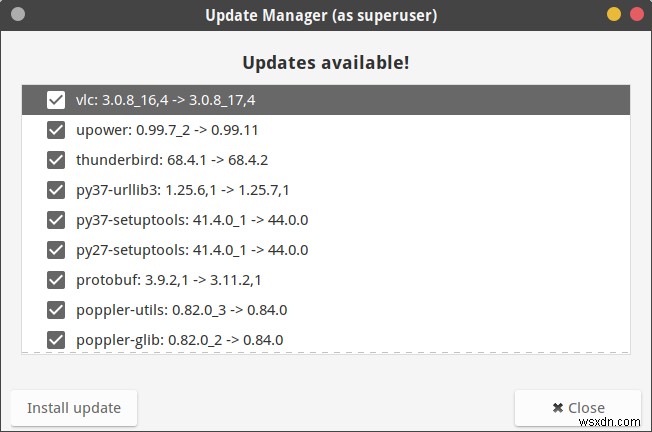Uncheck the poppler-utils checkbox

pyautogui.click(x=56, y=310)
